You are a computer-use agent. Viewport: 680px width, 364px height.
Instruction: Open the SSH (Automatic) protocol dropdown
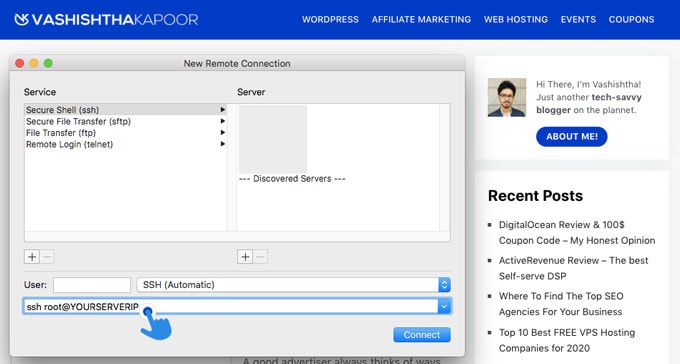pos(294,285)
